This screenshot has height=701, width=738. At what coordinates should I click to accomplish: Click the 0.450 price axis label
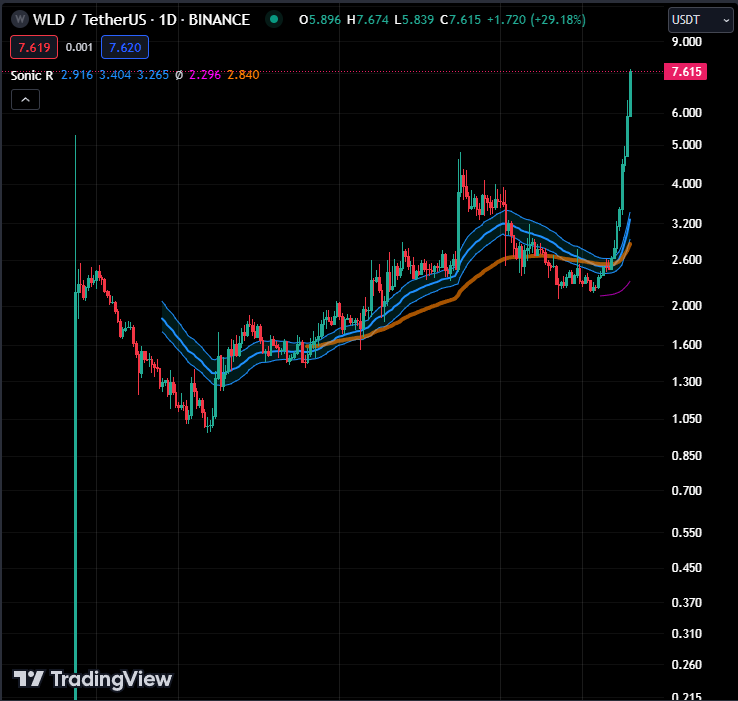coord(687,568)
